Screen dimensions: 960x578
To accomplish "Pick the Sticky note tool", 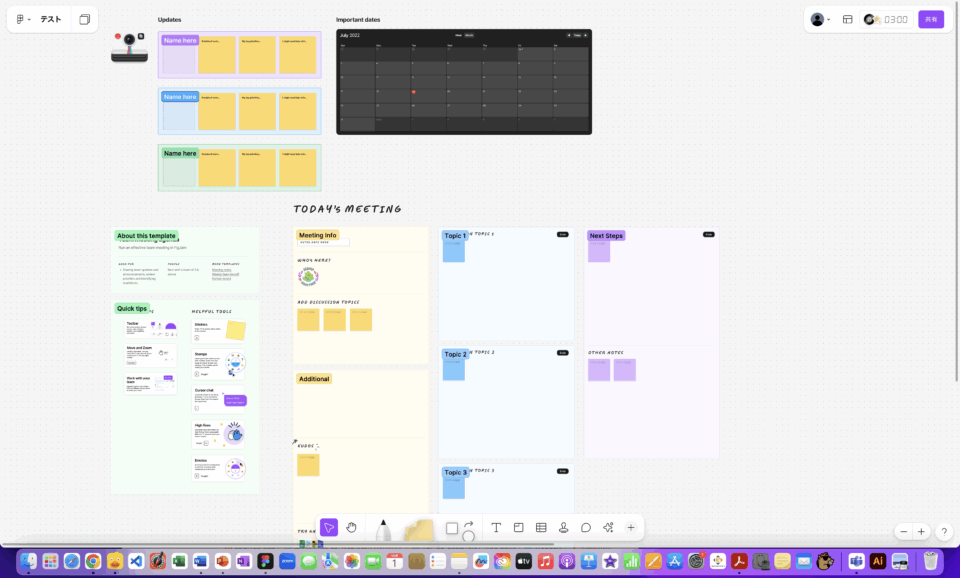I will coord(420,530).
